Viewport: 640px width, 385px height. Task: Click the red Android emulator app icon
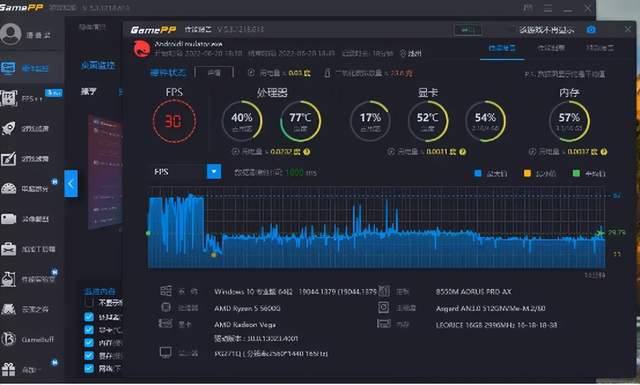[x=142, y=49]
